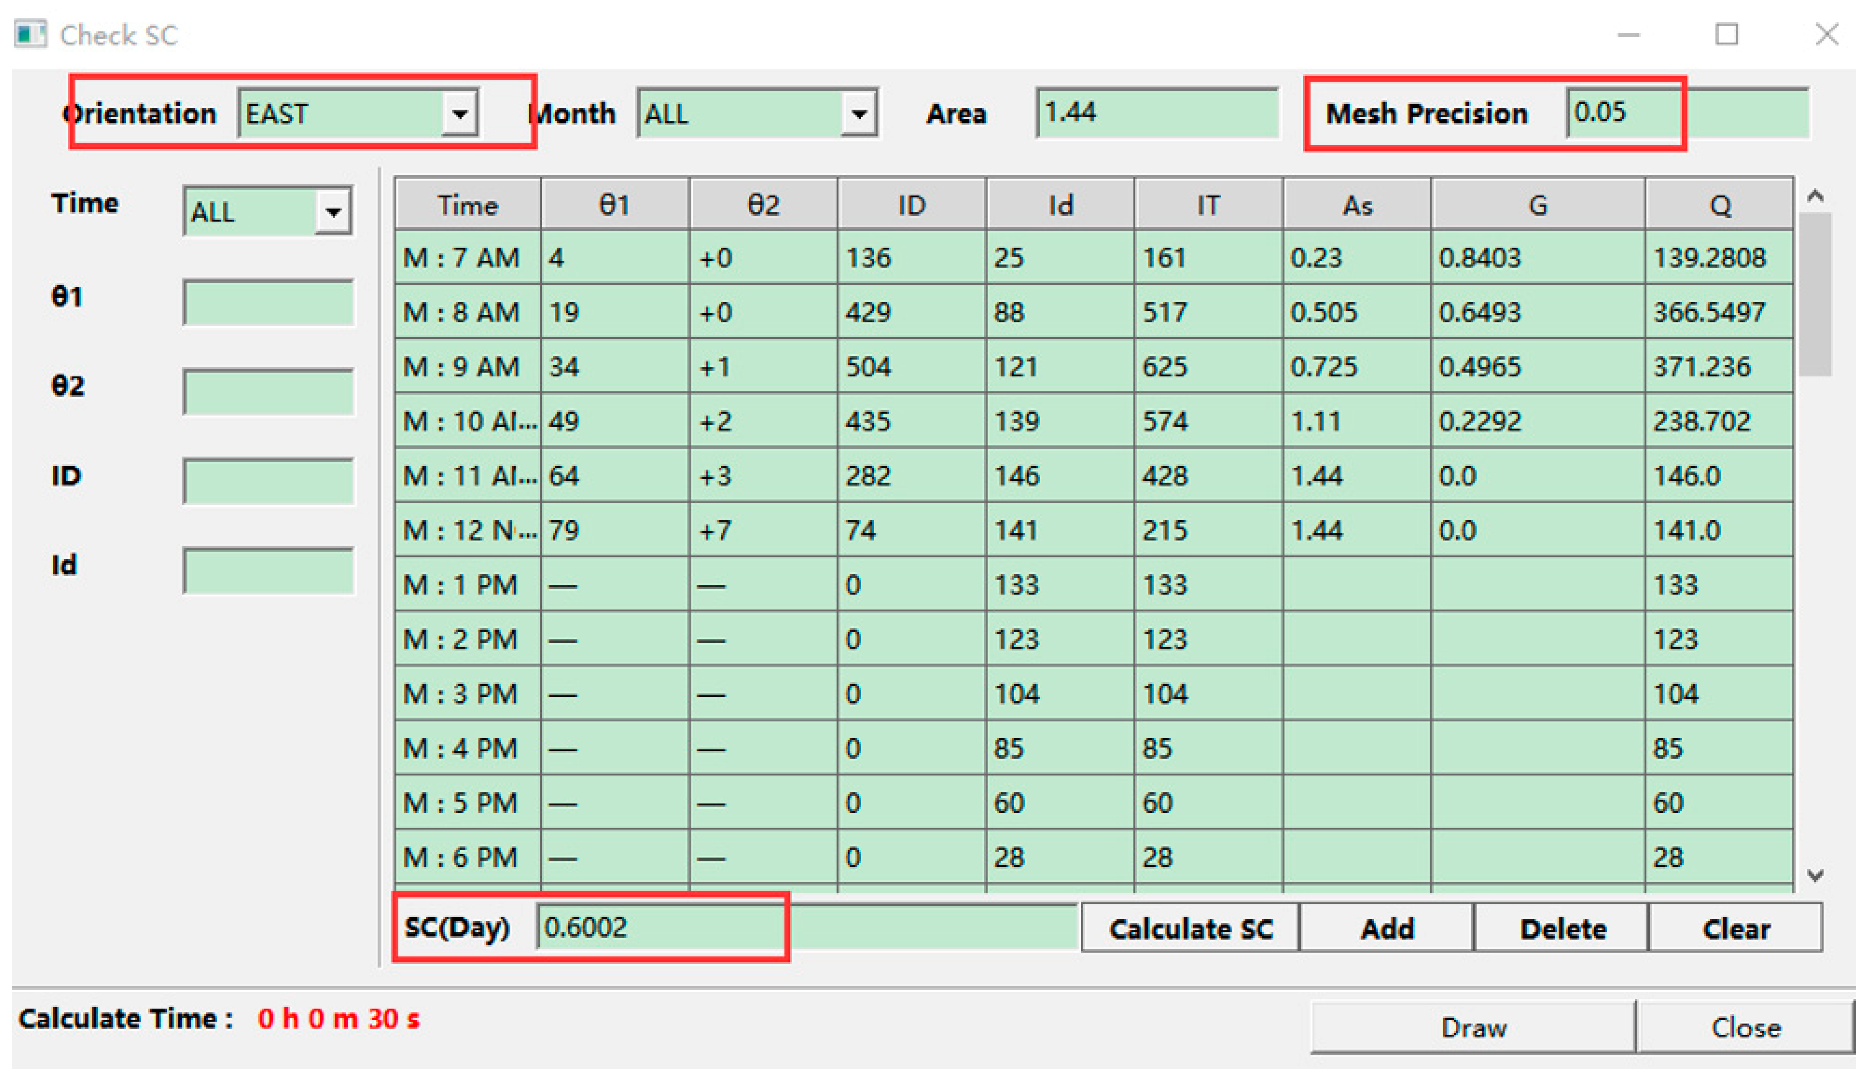Select the θ2 input box on the left
Screen dimensions: 1870x1082
[268, 391]
